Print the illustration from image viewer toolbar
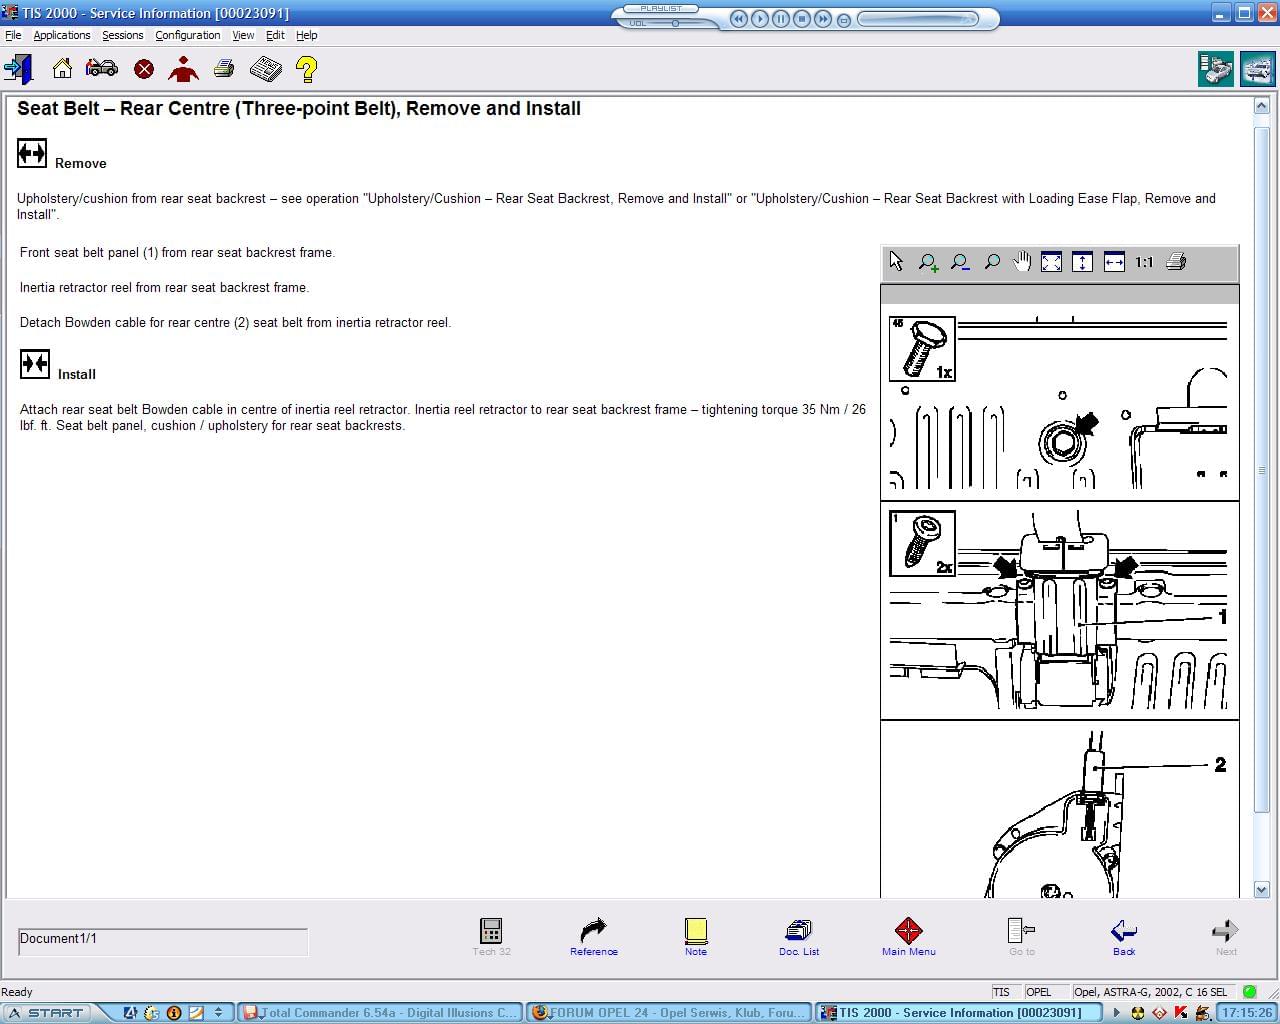Viewport: 1280px width, 1024px height. pyautogui.click(x=1176, y=262)
